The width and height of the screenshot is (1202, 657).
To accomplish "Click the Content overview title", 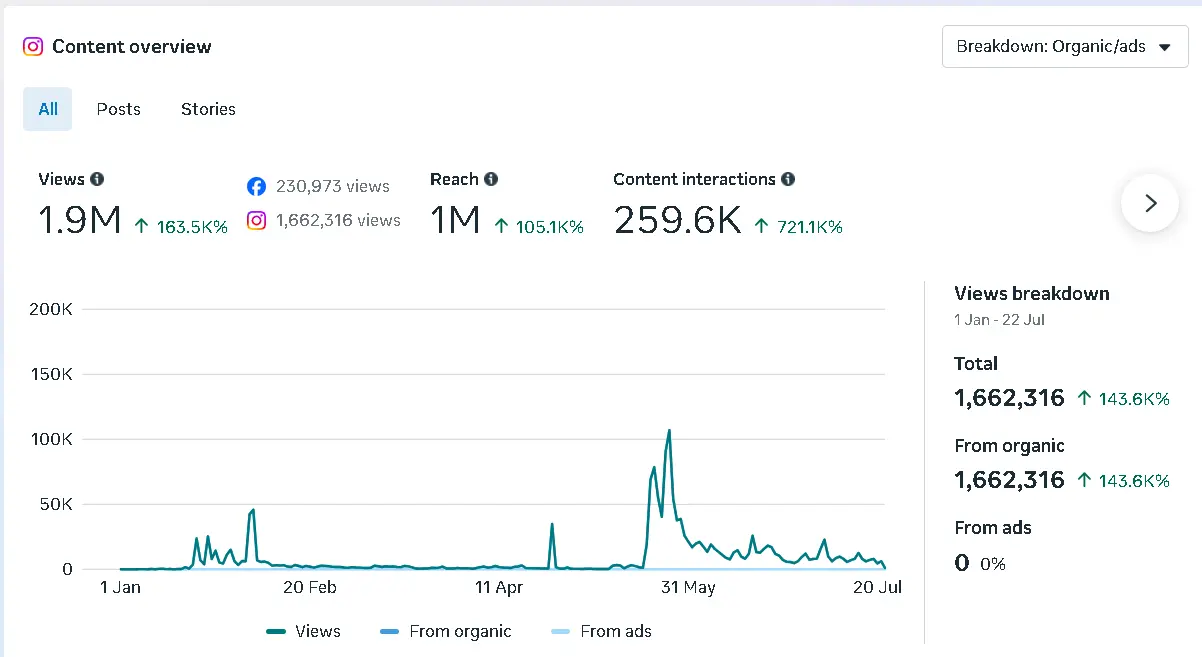I will point(132,47).
